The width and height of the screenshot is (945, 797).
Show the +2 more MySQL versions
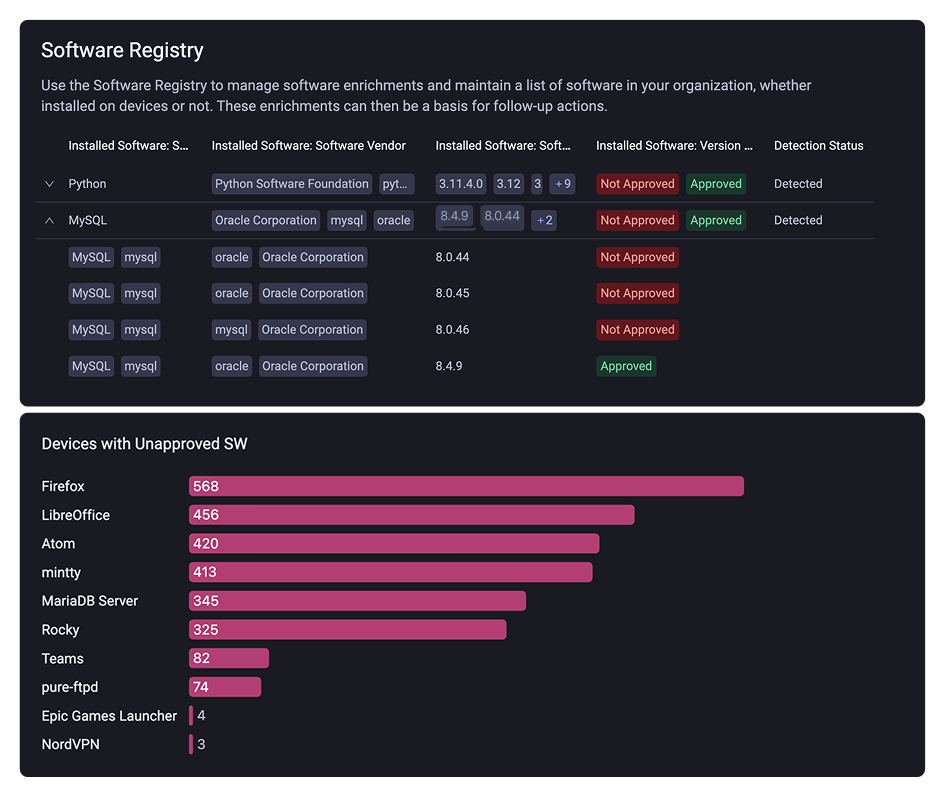coord(544,221)
